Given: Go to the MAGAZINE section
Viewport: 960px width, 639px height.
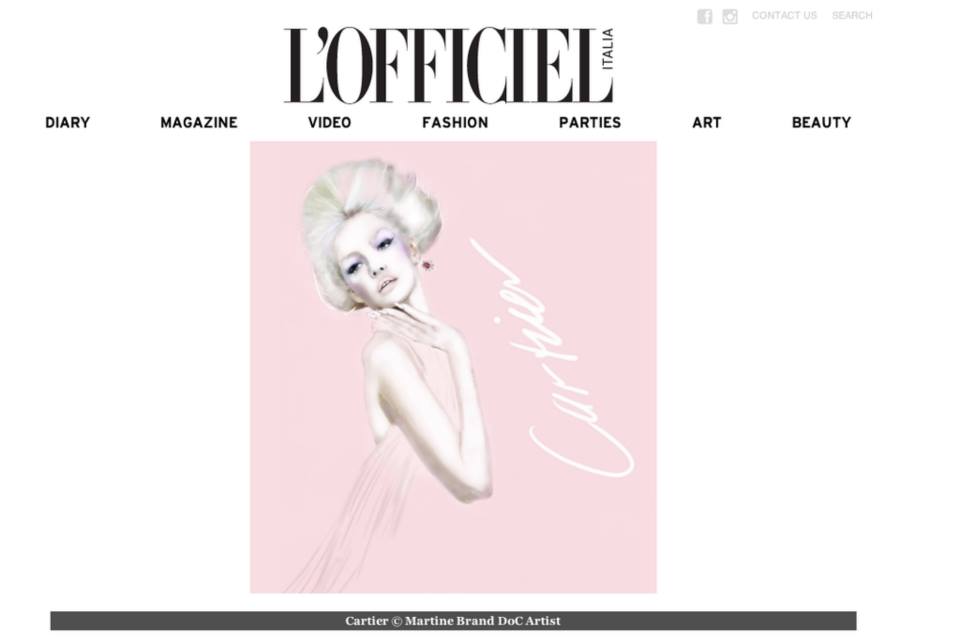Looking at the screenshot, I should [x=199, y=122].
